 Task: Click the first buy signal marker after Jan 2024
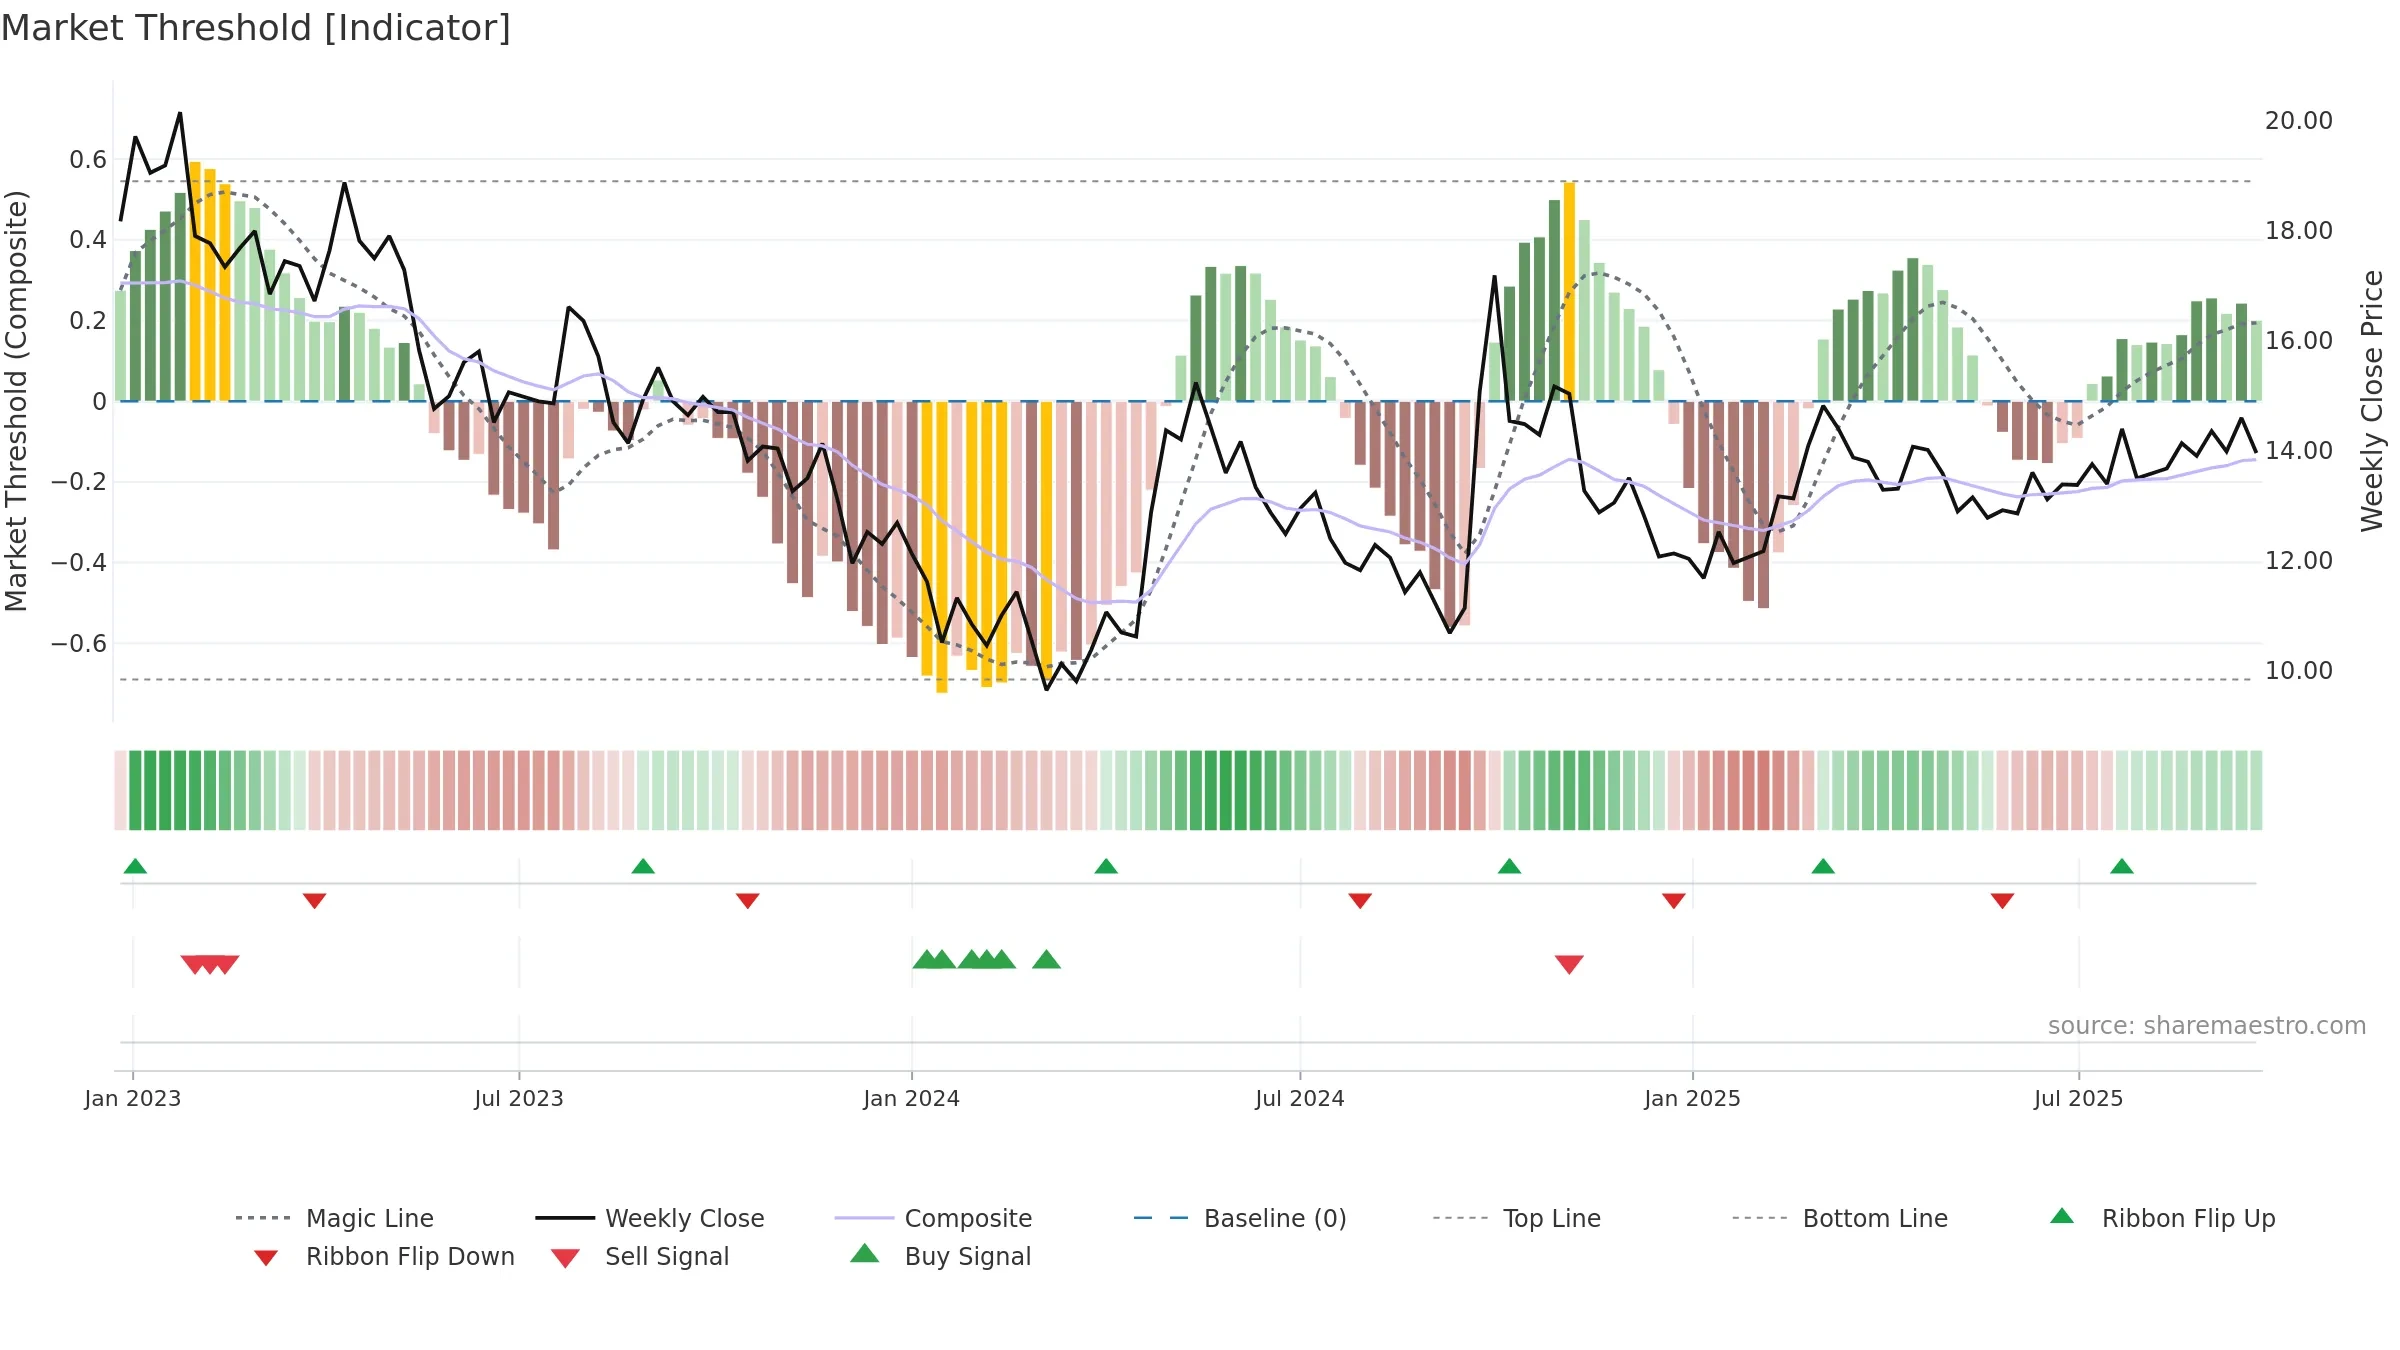927,959
